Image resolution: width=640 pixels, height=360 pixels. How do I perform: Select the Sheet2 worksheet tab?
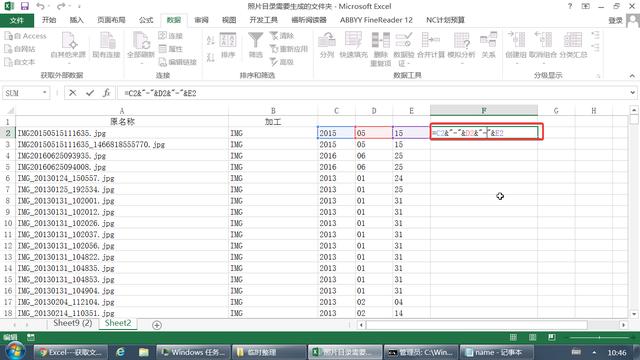point(118,323)
